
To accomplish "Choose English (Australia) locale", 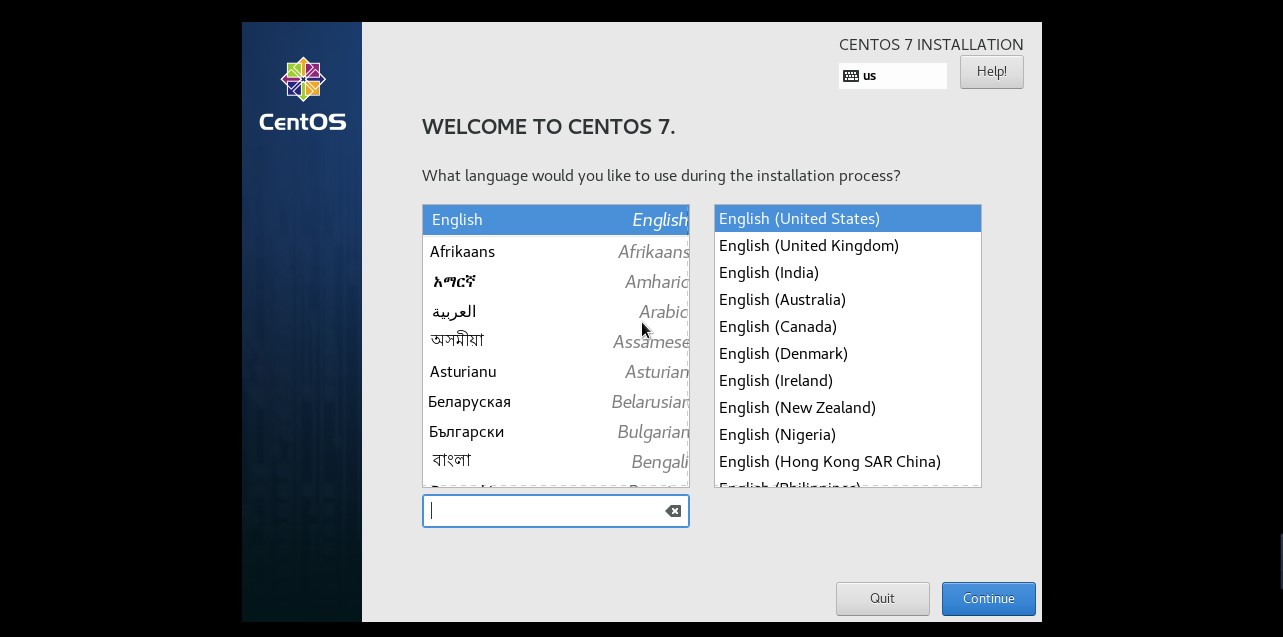I will tap(847, 299).
